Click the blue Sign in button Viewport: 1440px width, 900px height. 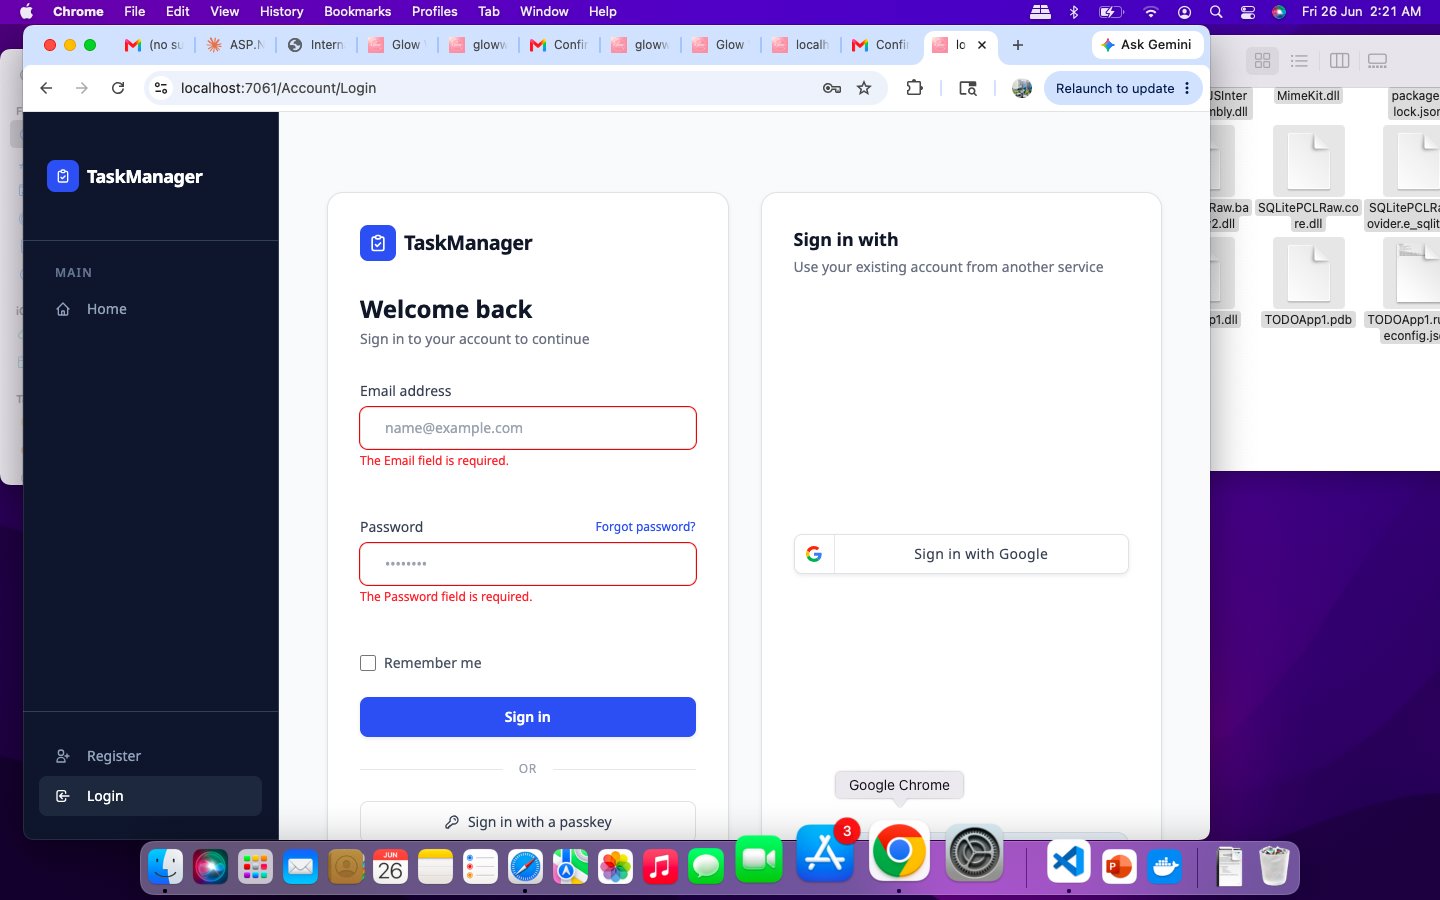[527, 717]
